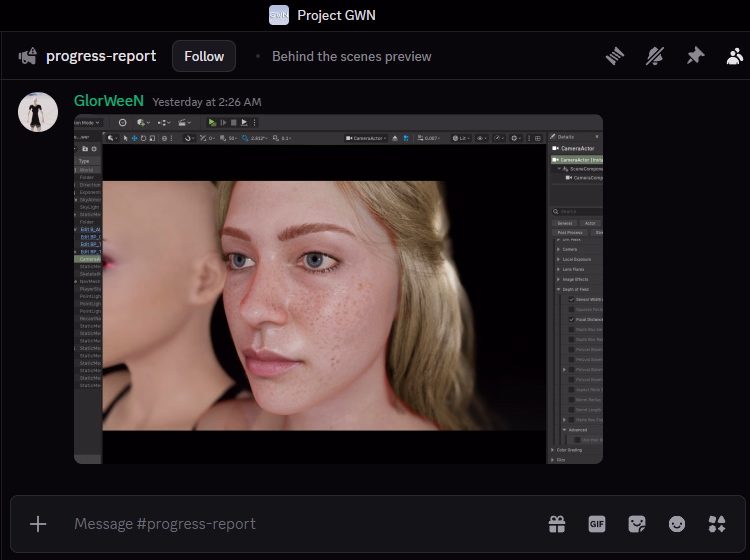
Task: Open the Threads panel
Action: coord(616,56)
